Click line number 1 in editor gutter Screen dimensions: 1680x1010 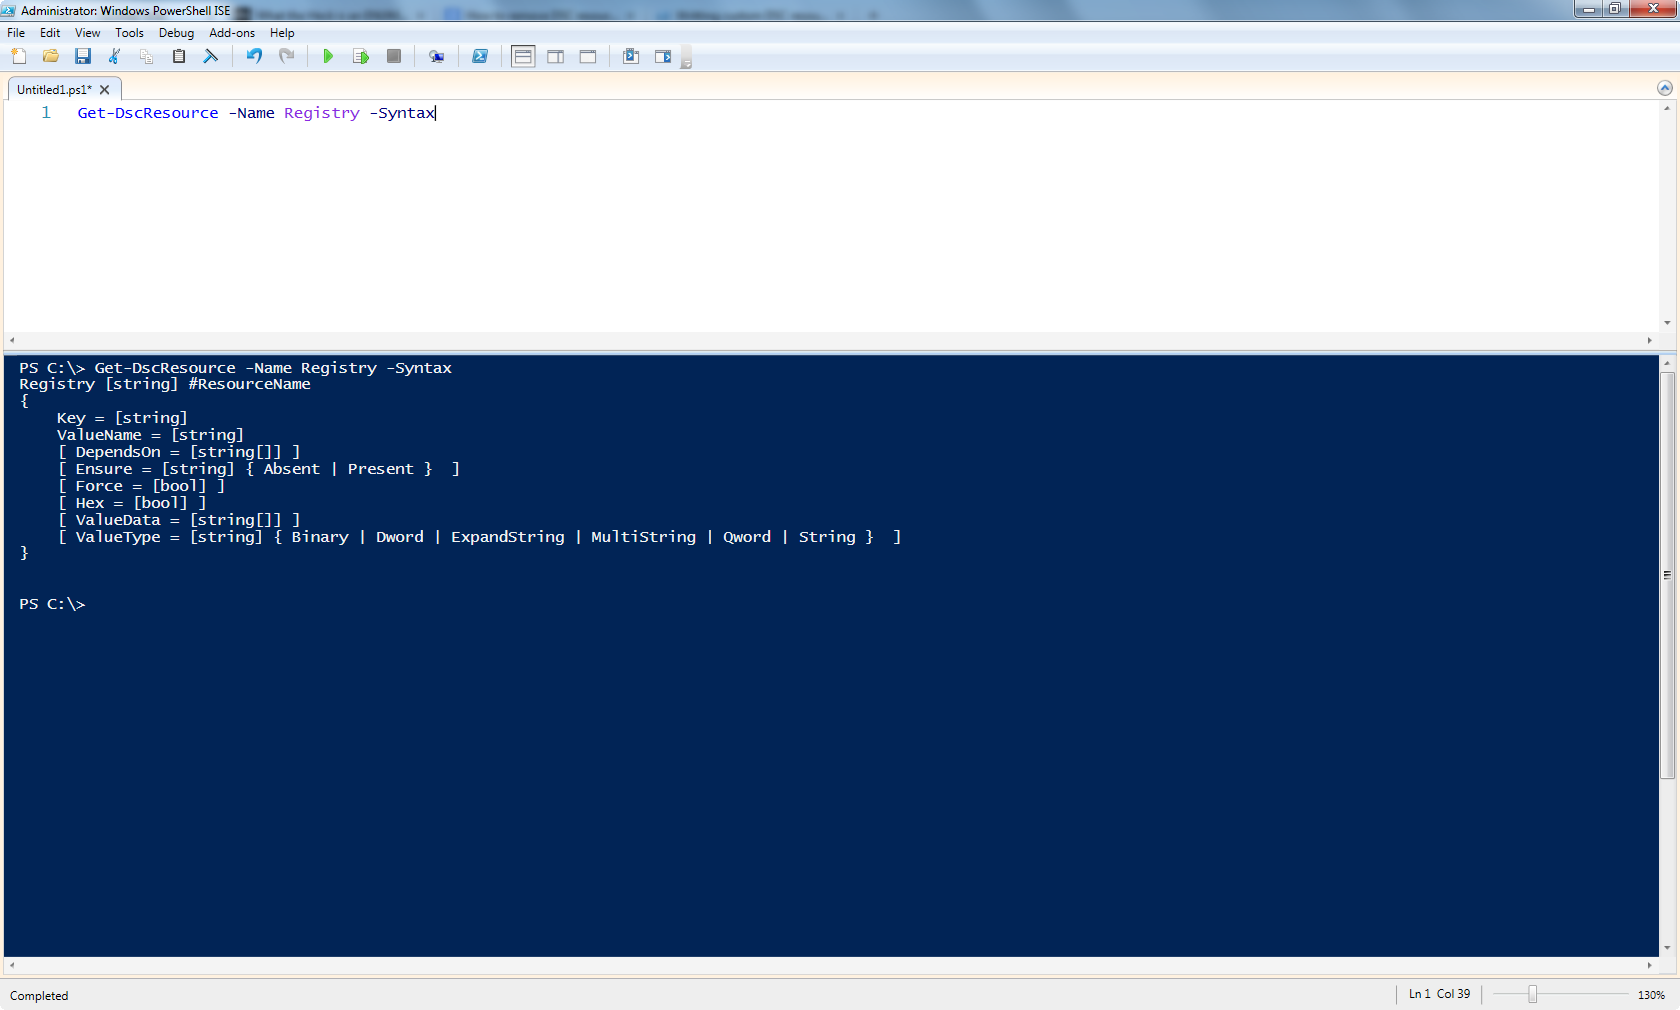point(46,113)
